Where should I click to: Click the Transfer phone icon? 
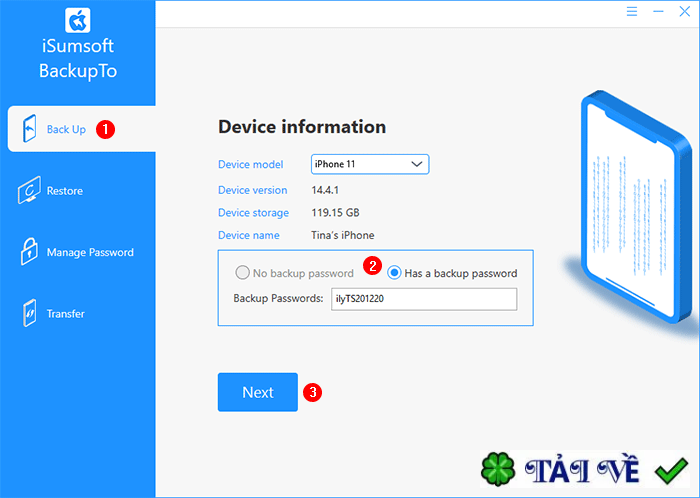pyautogui.click(x=29, y=313)
